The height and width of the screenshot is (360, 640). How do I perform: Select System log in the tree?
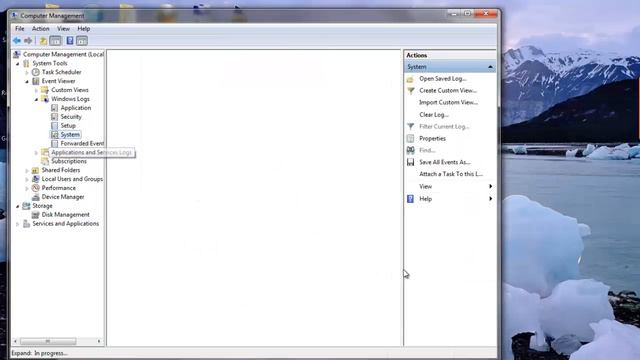[x=70, y=135]
